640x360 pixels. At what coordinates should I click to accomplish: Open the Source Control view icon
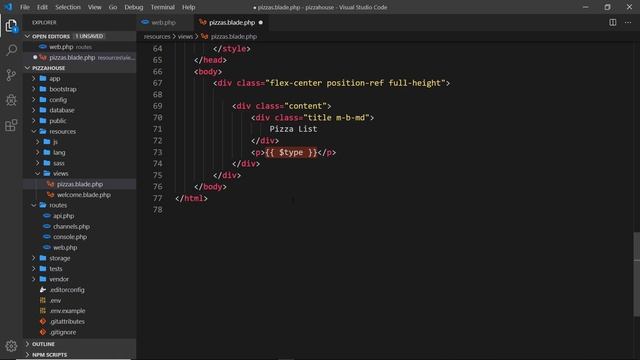pos(11,75)
